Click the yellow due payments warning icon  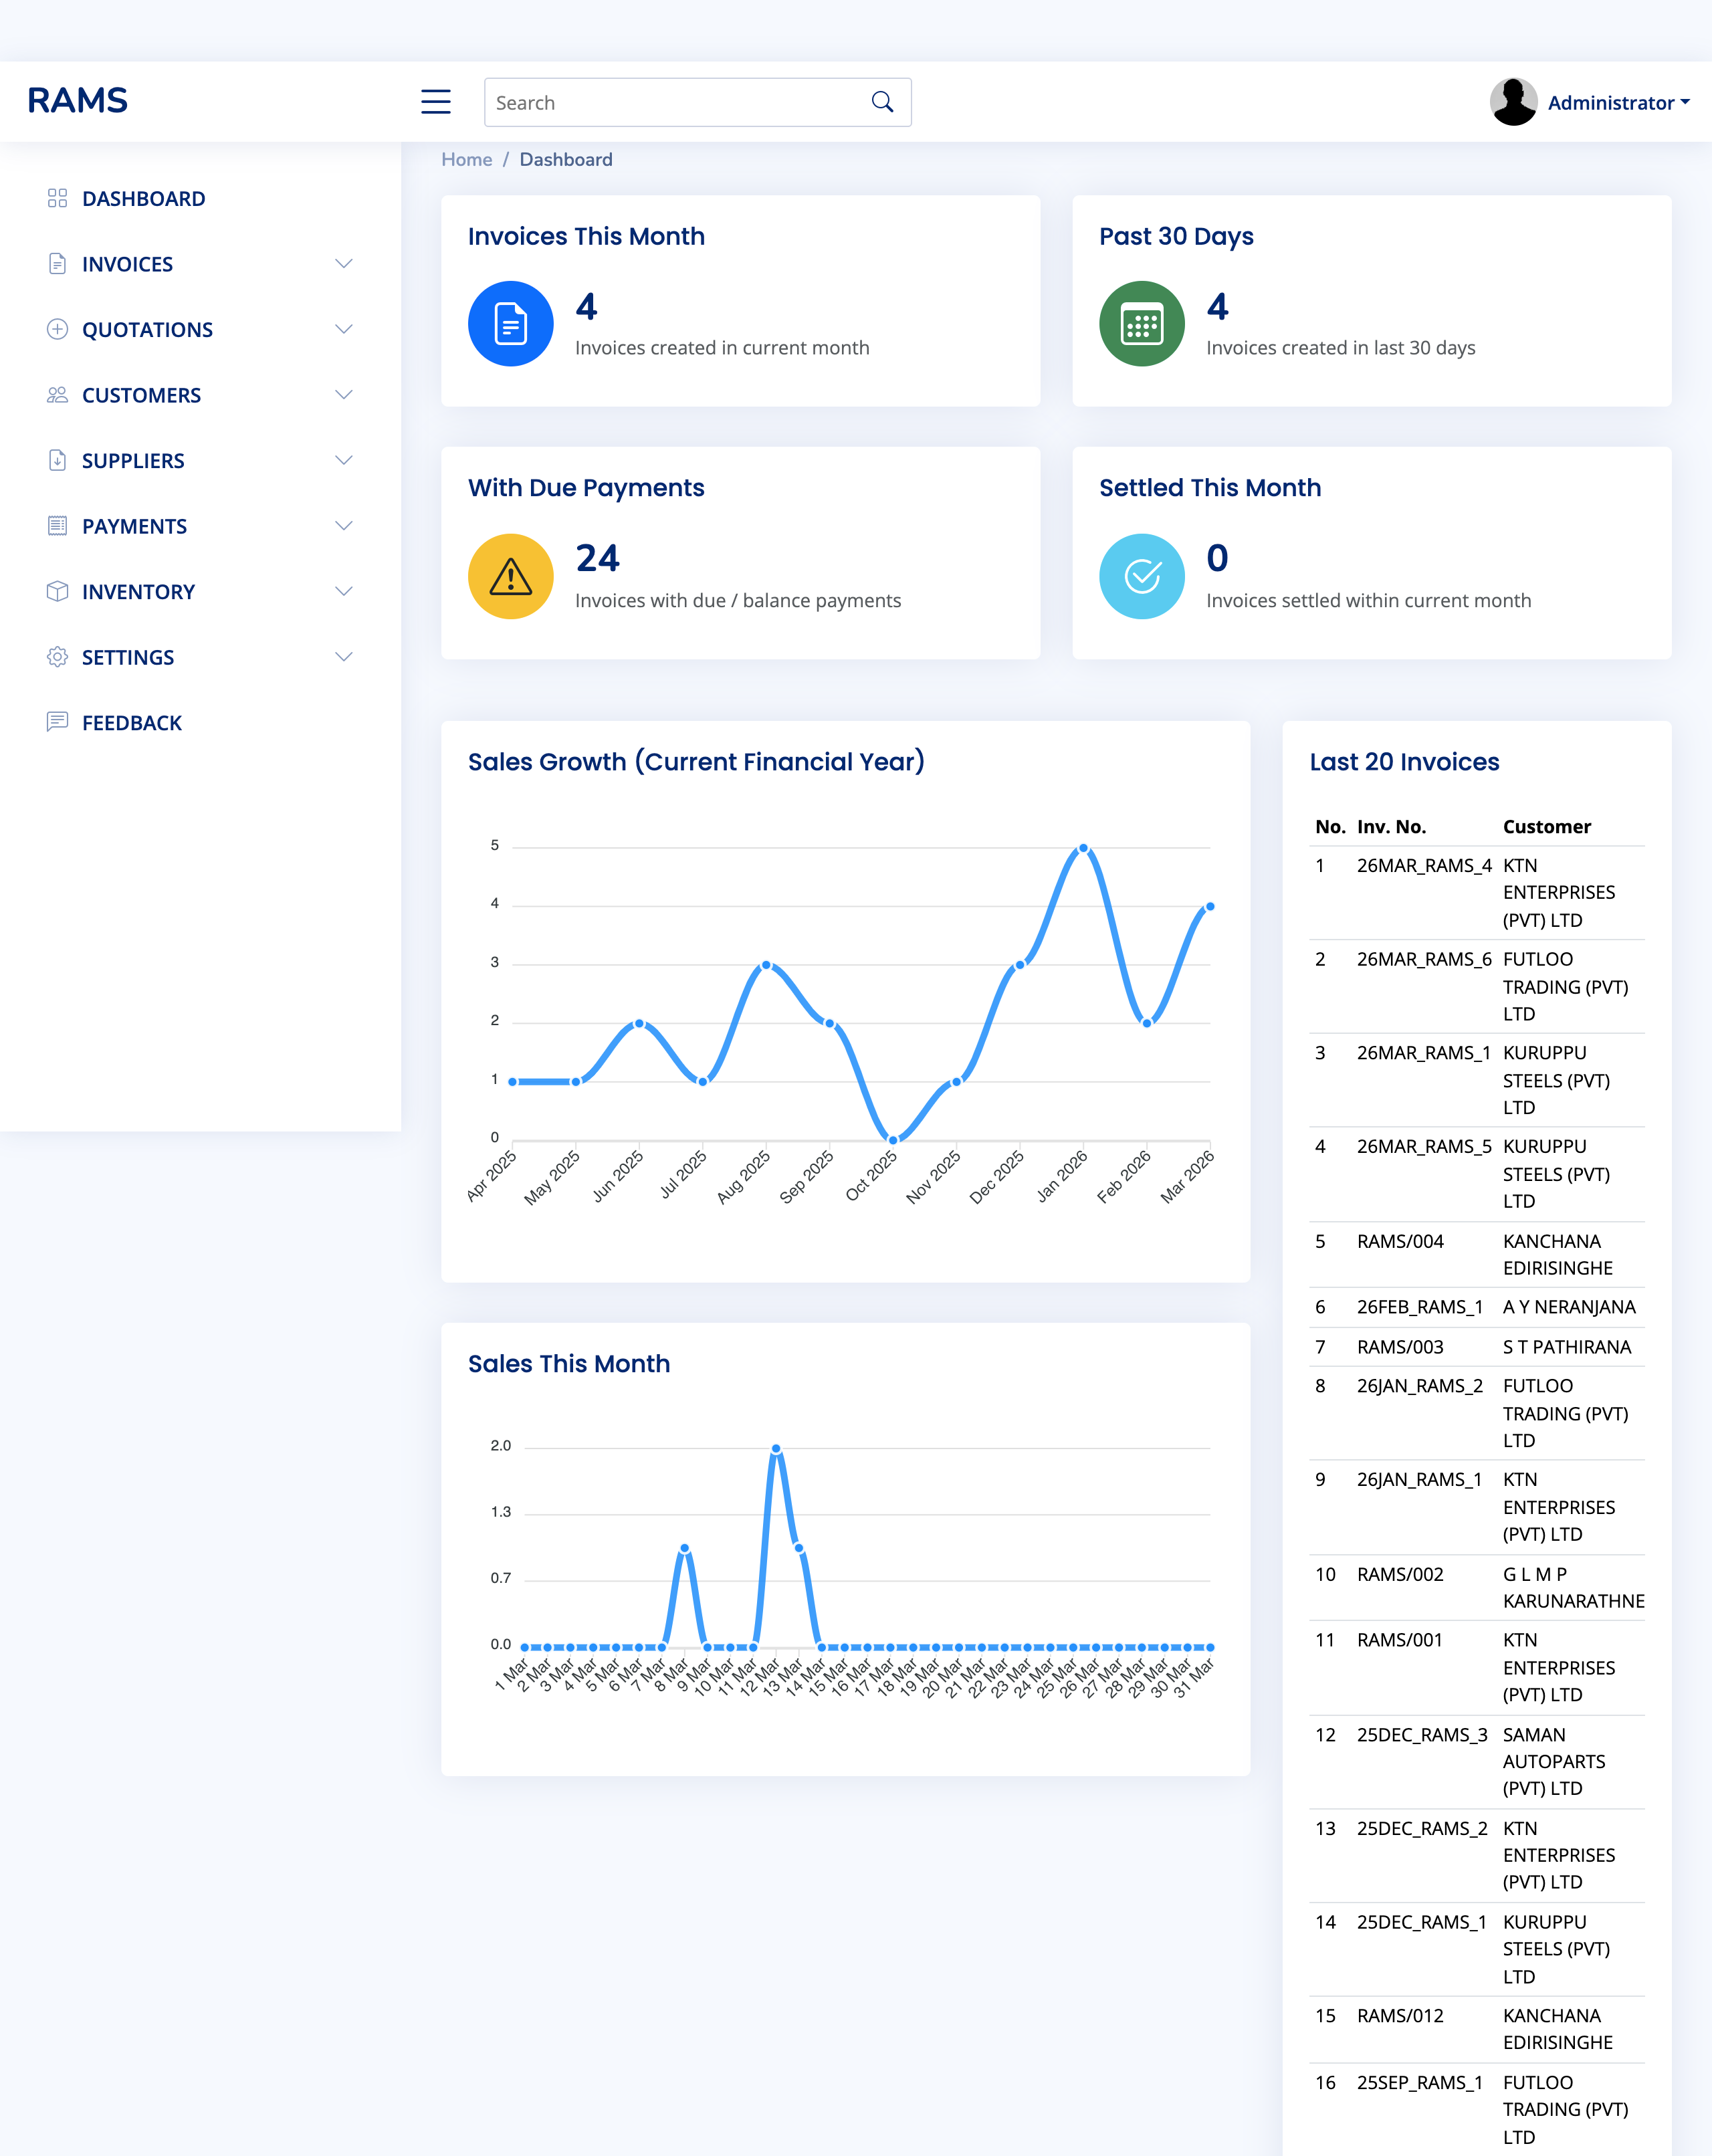pos(510,576)
